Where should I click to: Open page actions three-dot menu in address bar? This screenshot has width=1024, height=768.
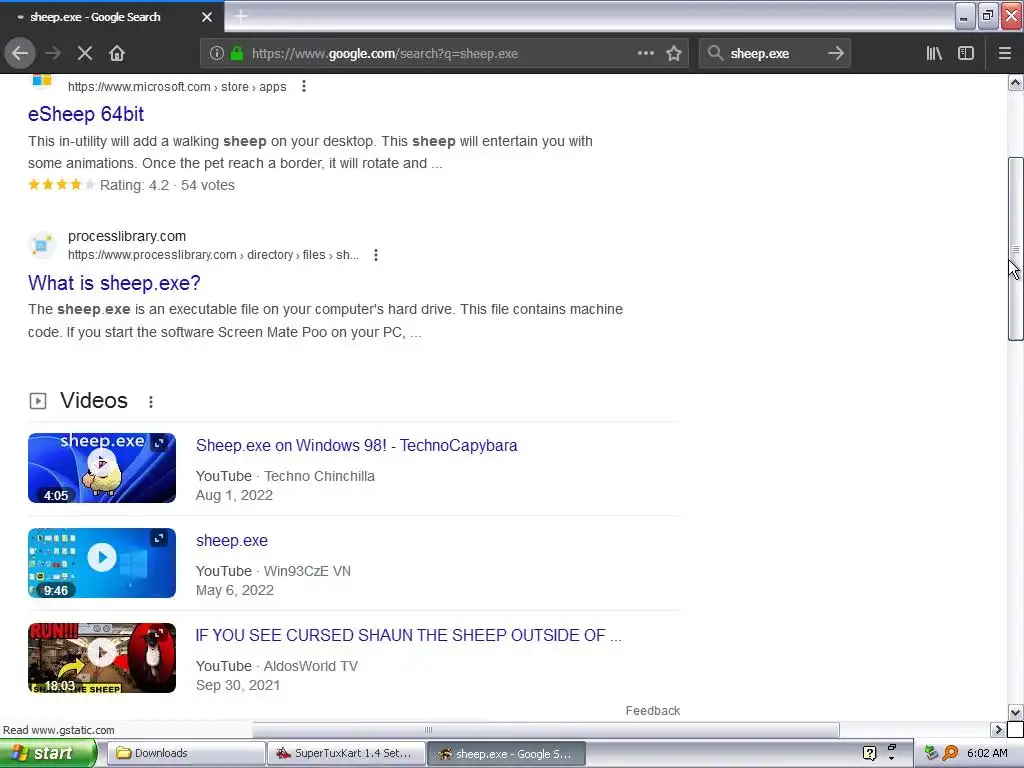(645, 54)
